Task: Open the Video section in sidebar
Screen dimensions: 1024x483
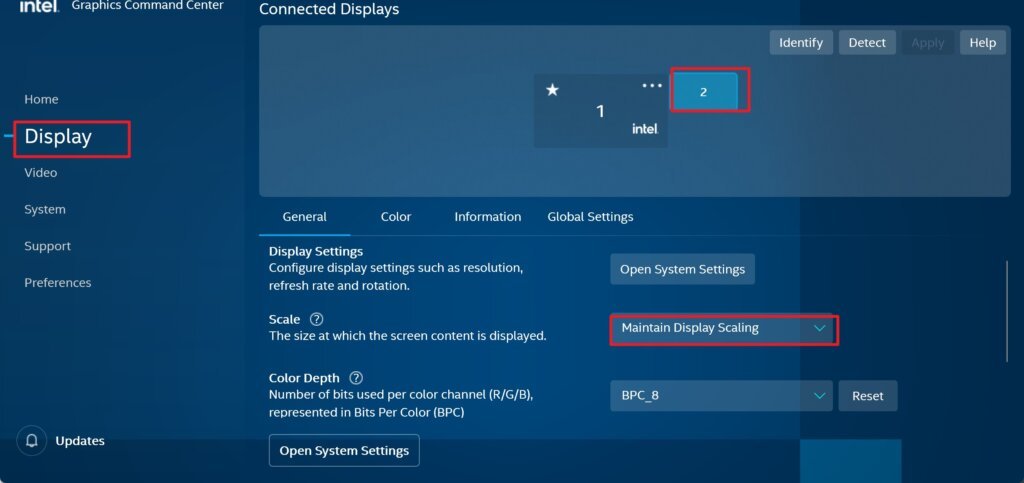Action: point(40,173)
